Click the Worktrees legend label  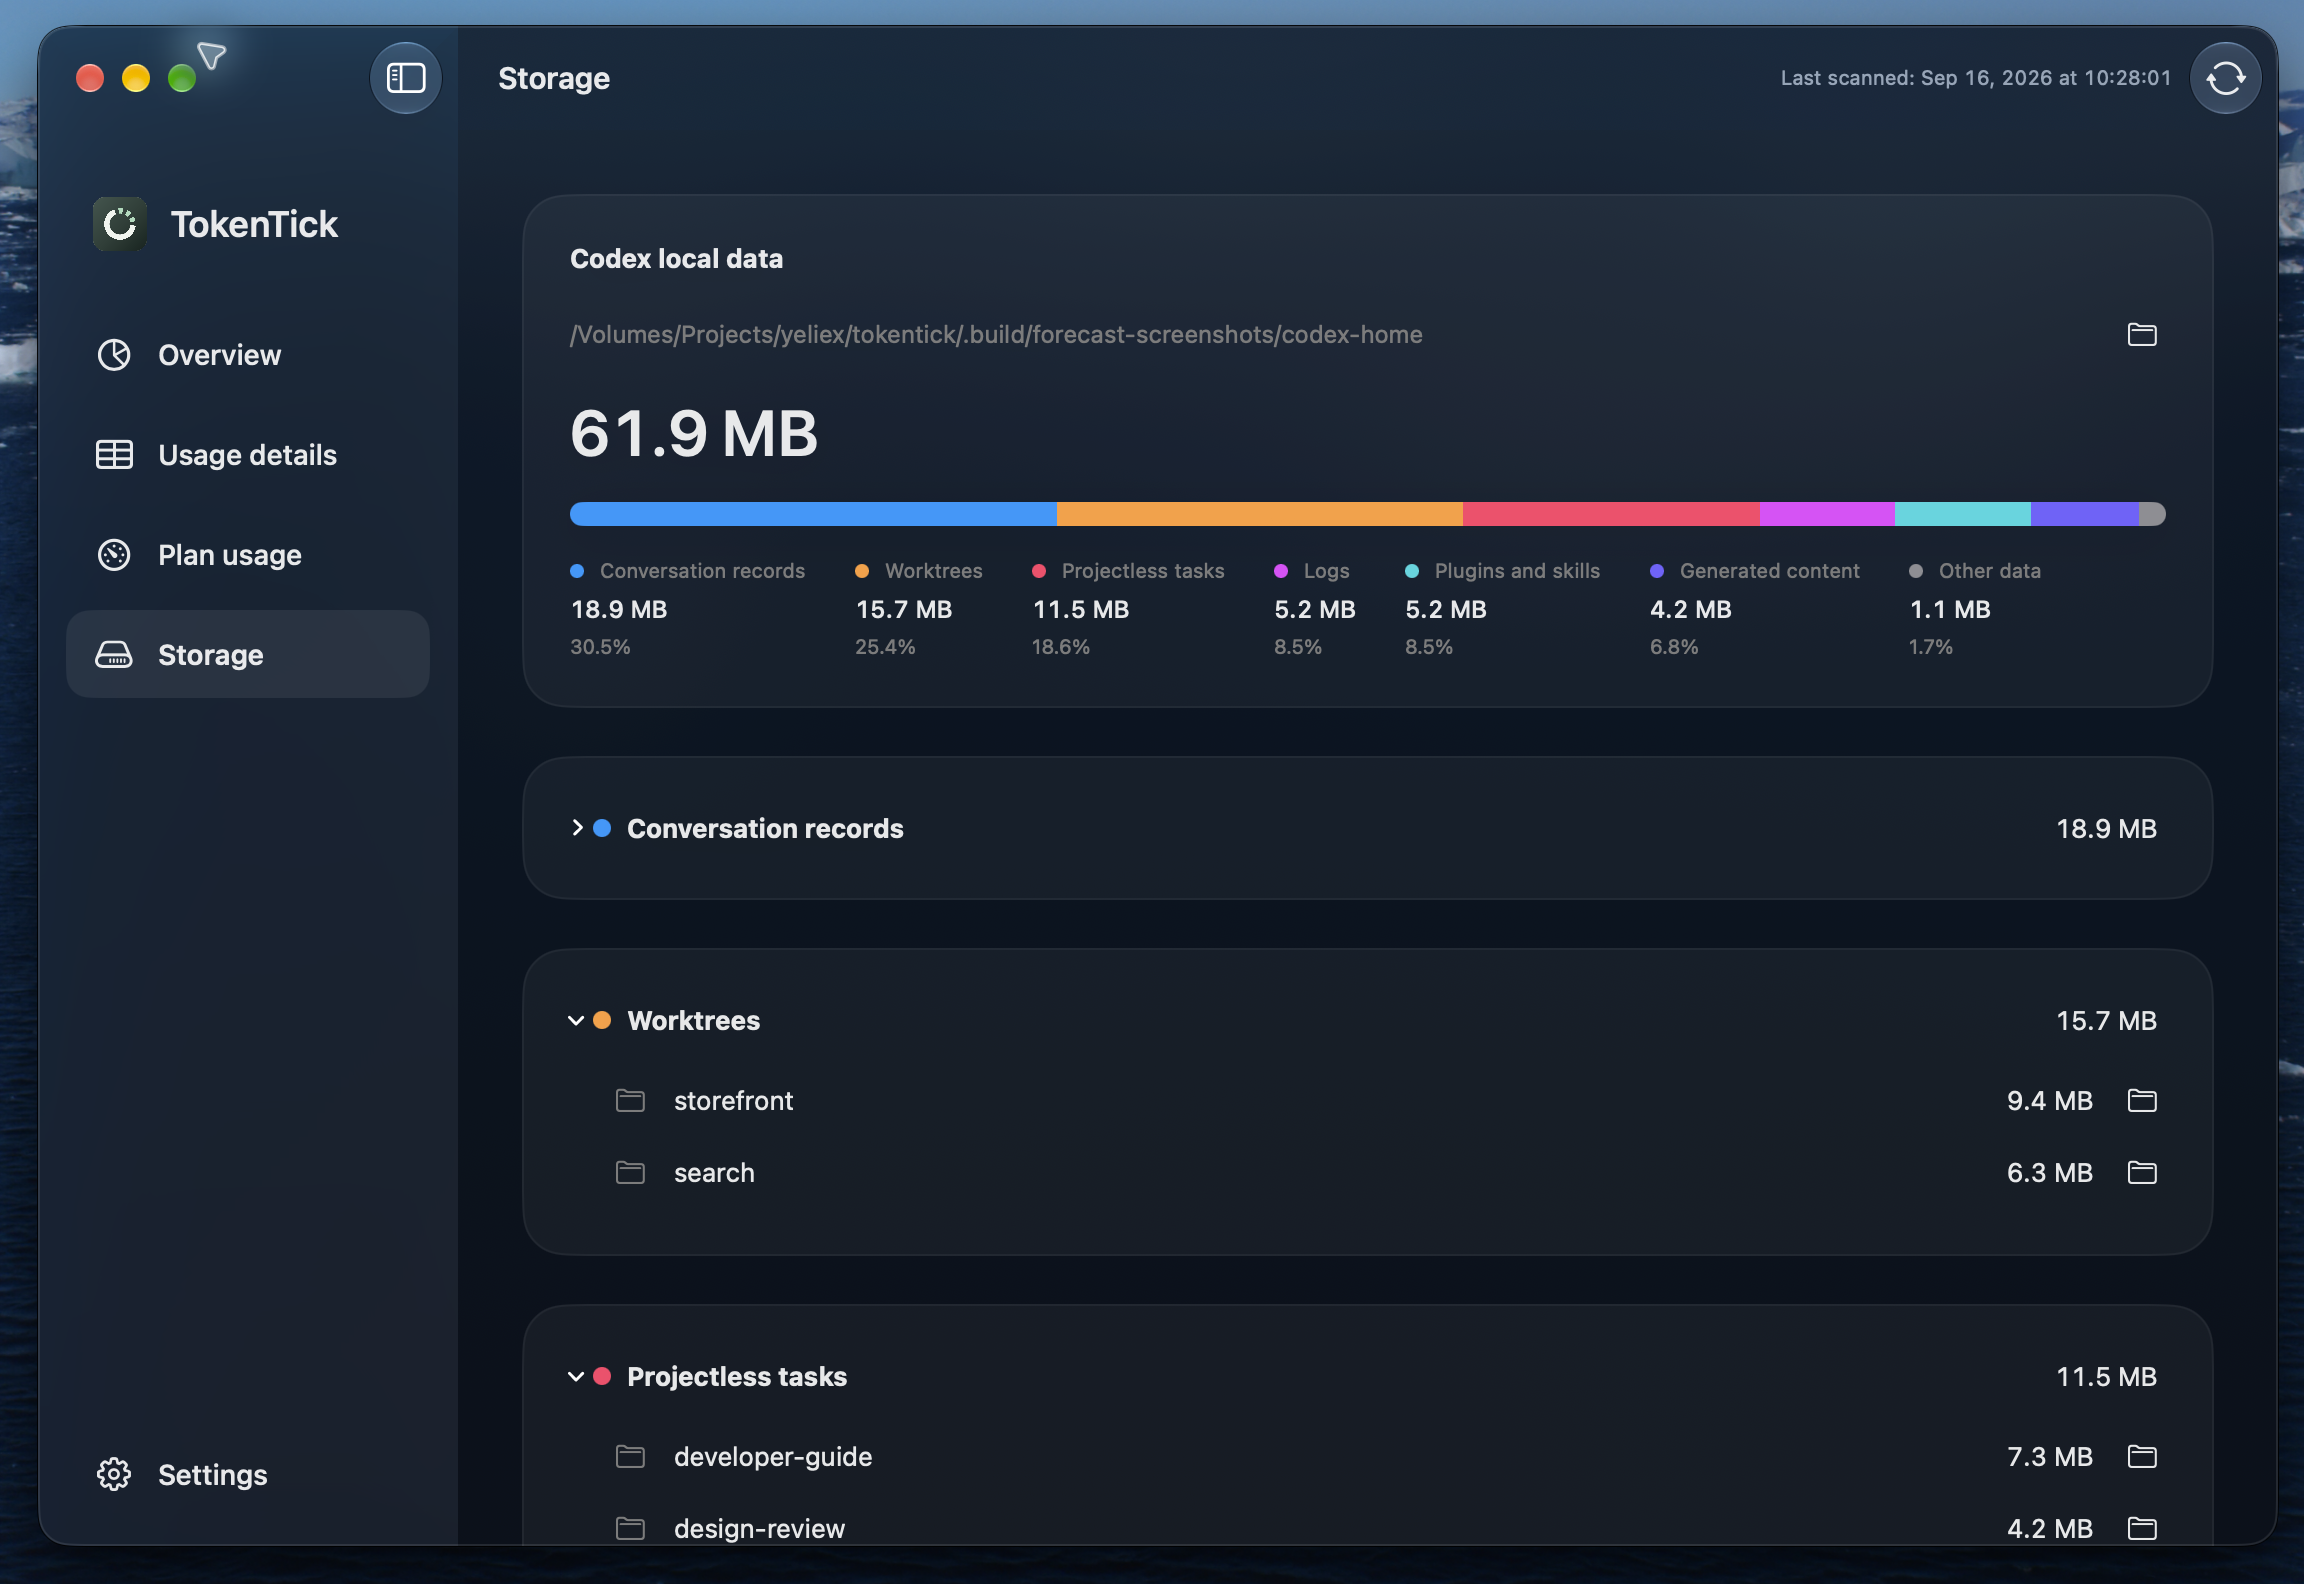934,571
